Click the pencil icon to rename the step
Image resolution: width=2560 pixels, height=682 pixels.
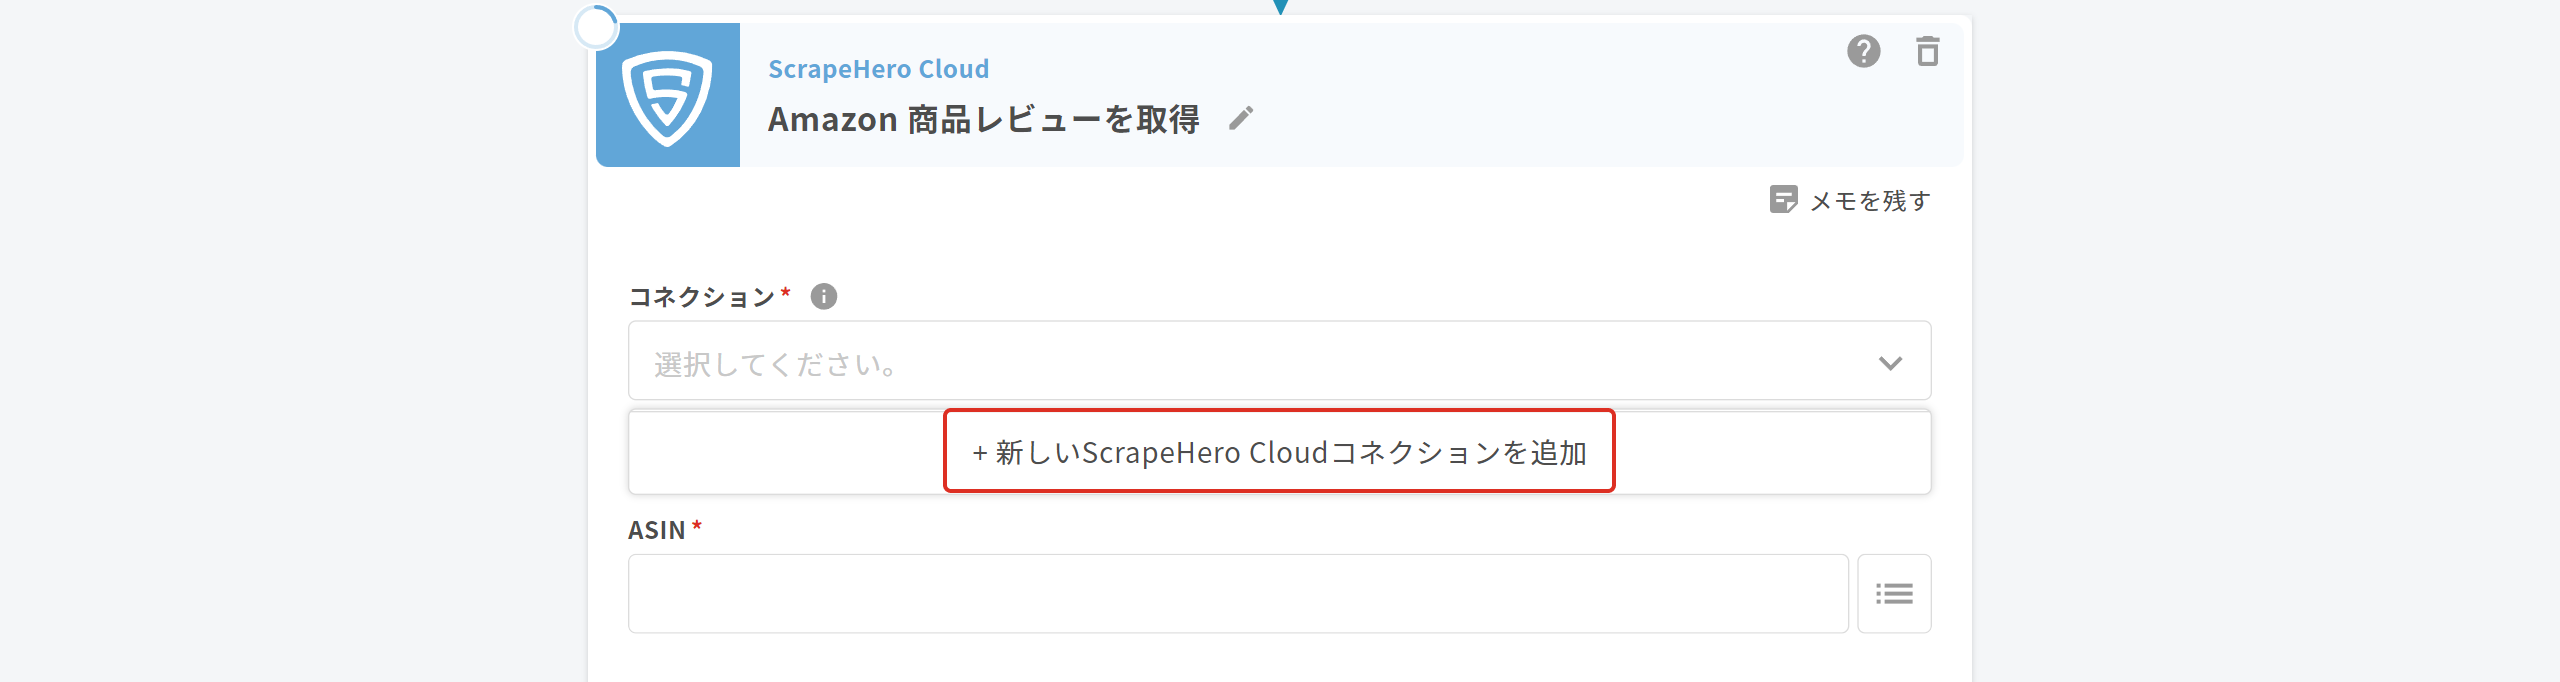tap(1241, 119)
